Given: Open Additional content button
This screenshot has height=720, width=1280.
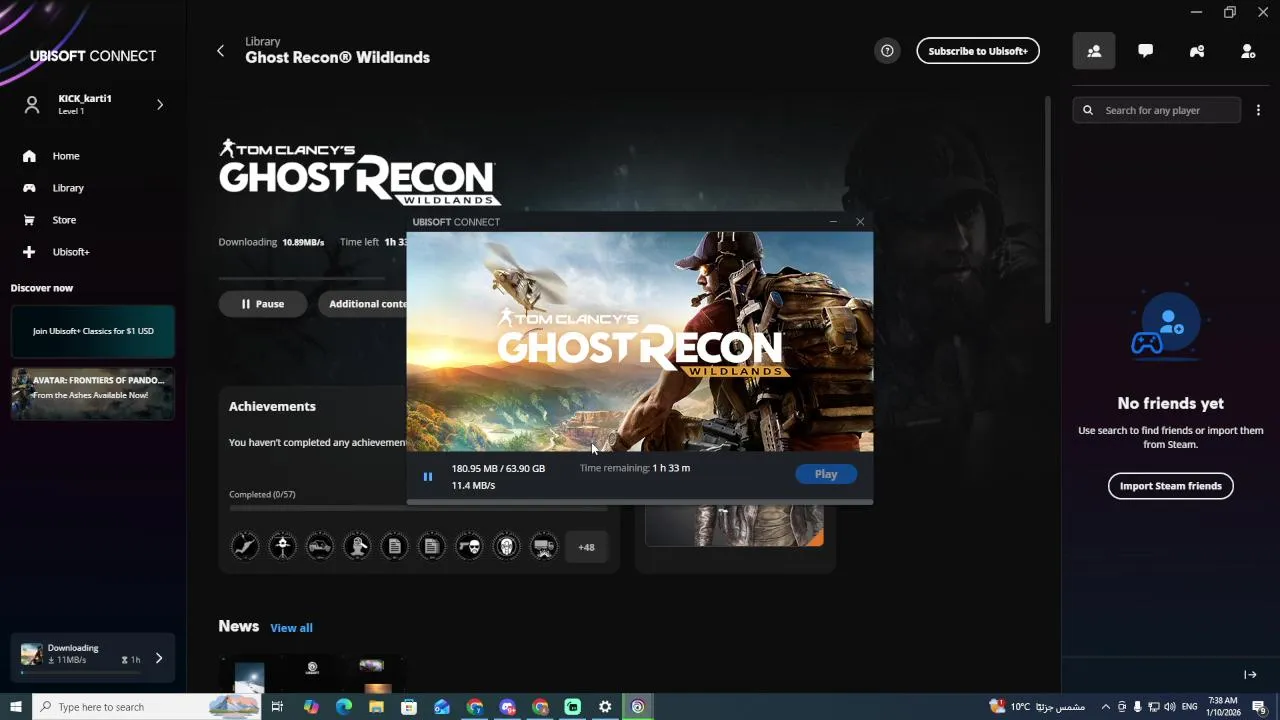Looking at the screenshot, I should (362, 304).
